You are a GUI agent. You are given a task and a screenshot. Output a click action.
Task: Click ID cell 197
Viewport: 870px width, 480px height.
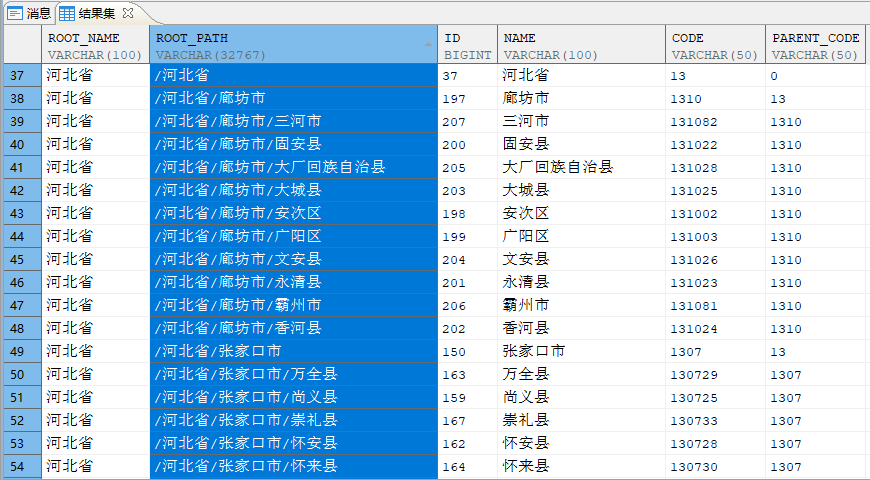pos(468,99)
